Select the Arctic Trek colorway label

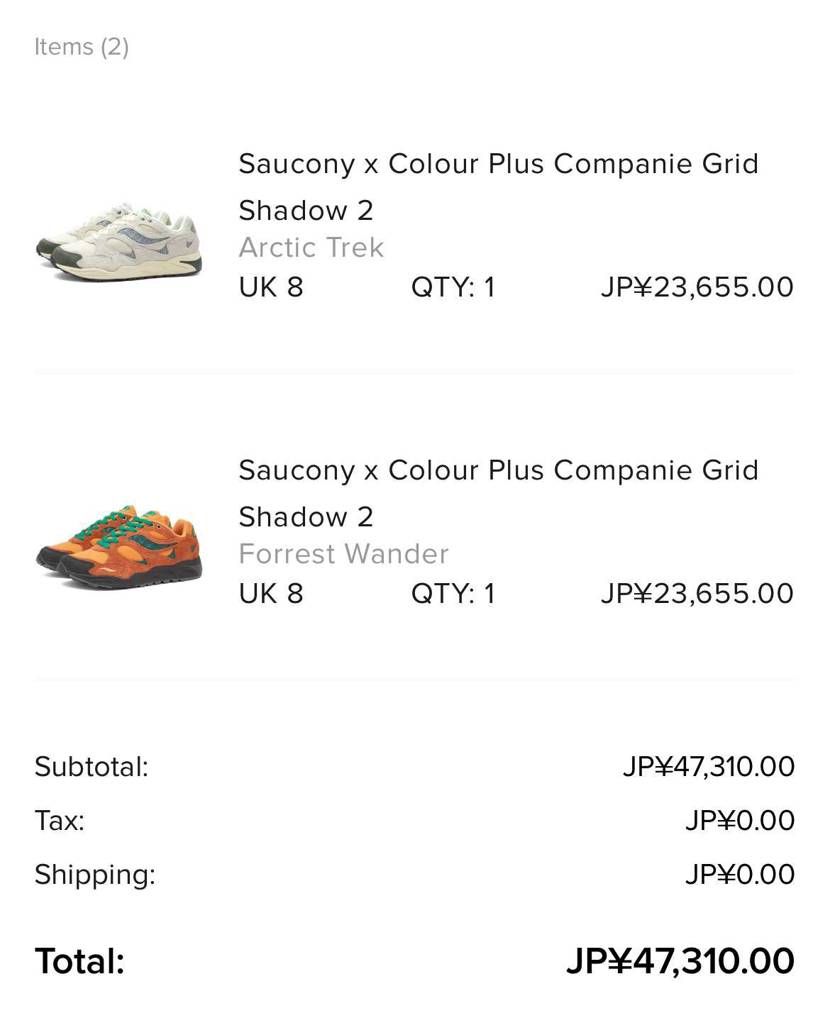pyautogui.click(x=311, y=247)
